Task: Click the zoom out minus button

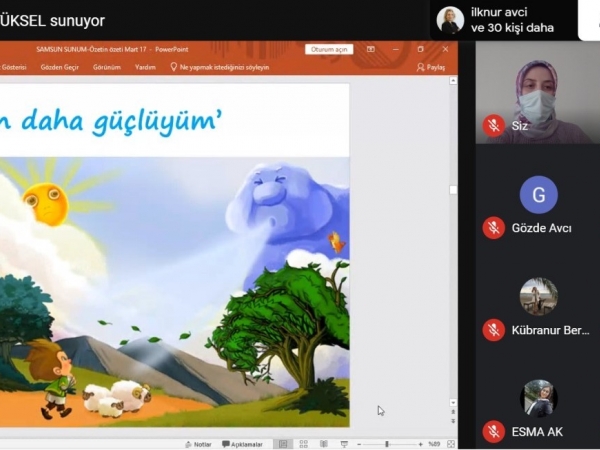Action: 359,444
